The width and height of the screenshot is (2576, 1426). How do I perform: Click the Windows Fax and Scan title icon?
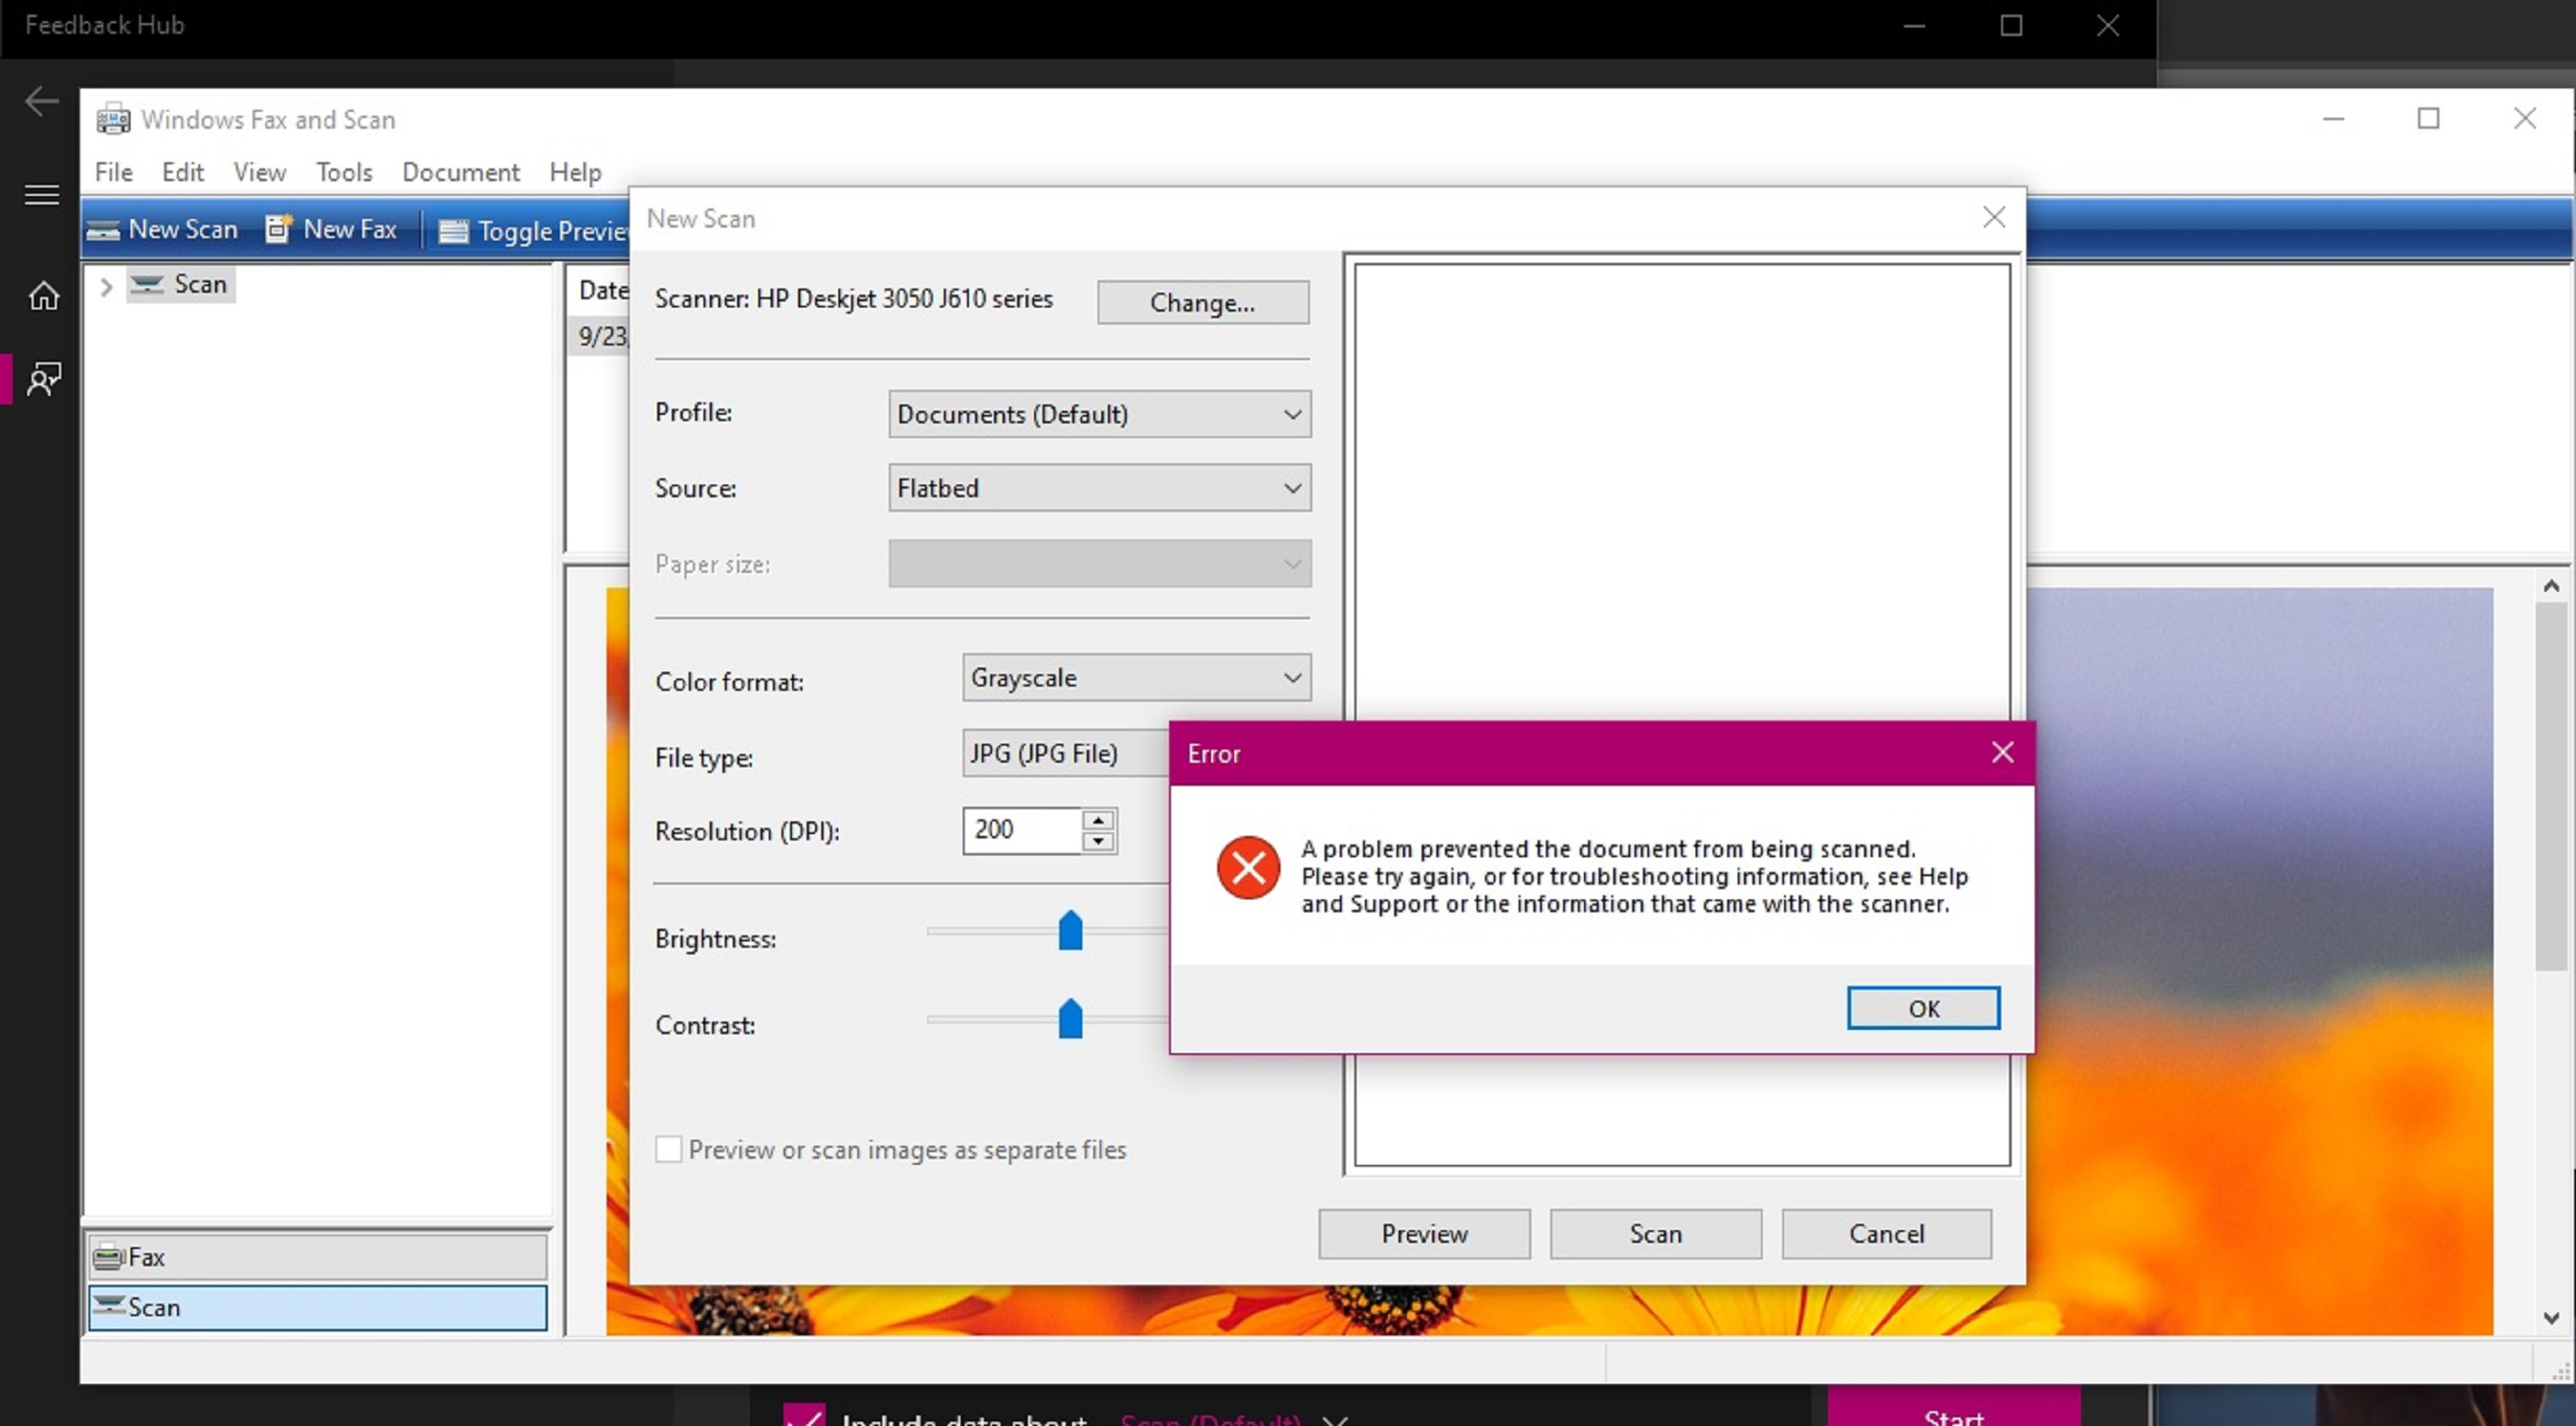(113, 119)
